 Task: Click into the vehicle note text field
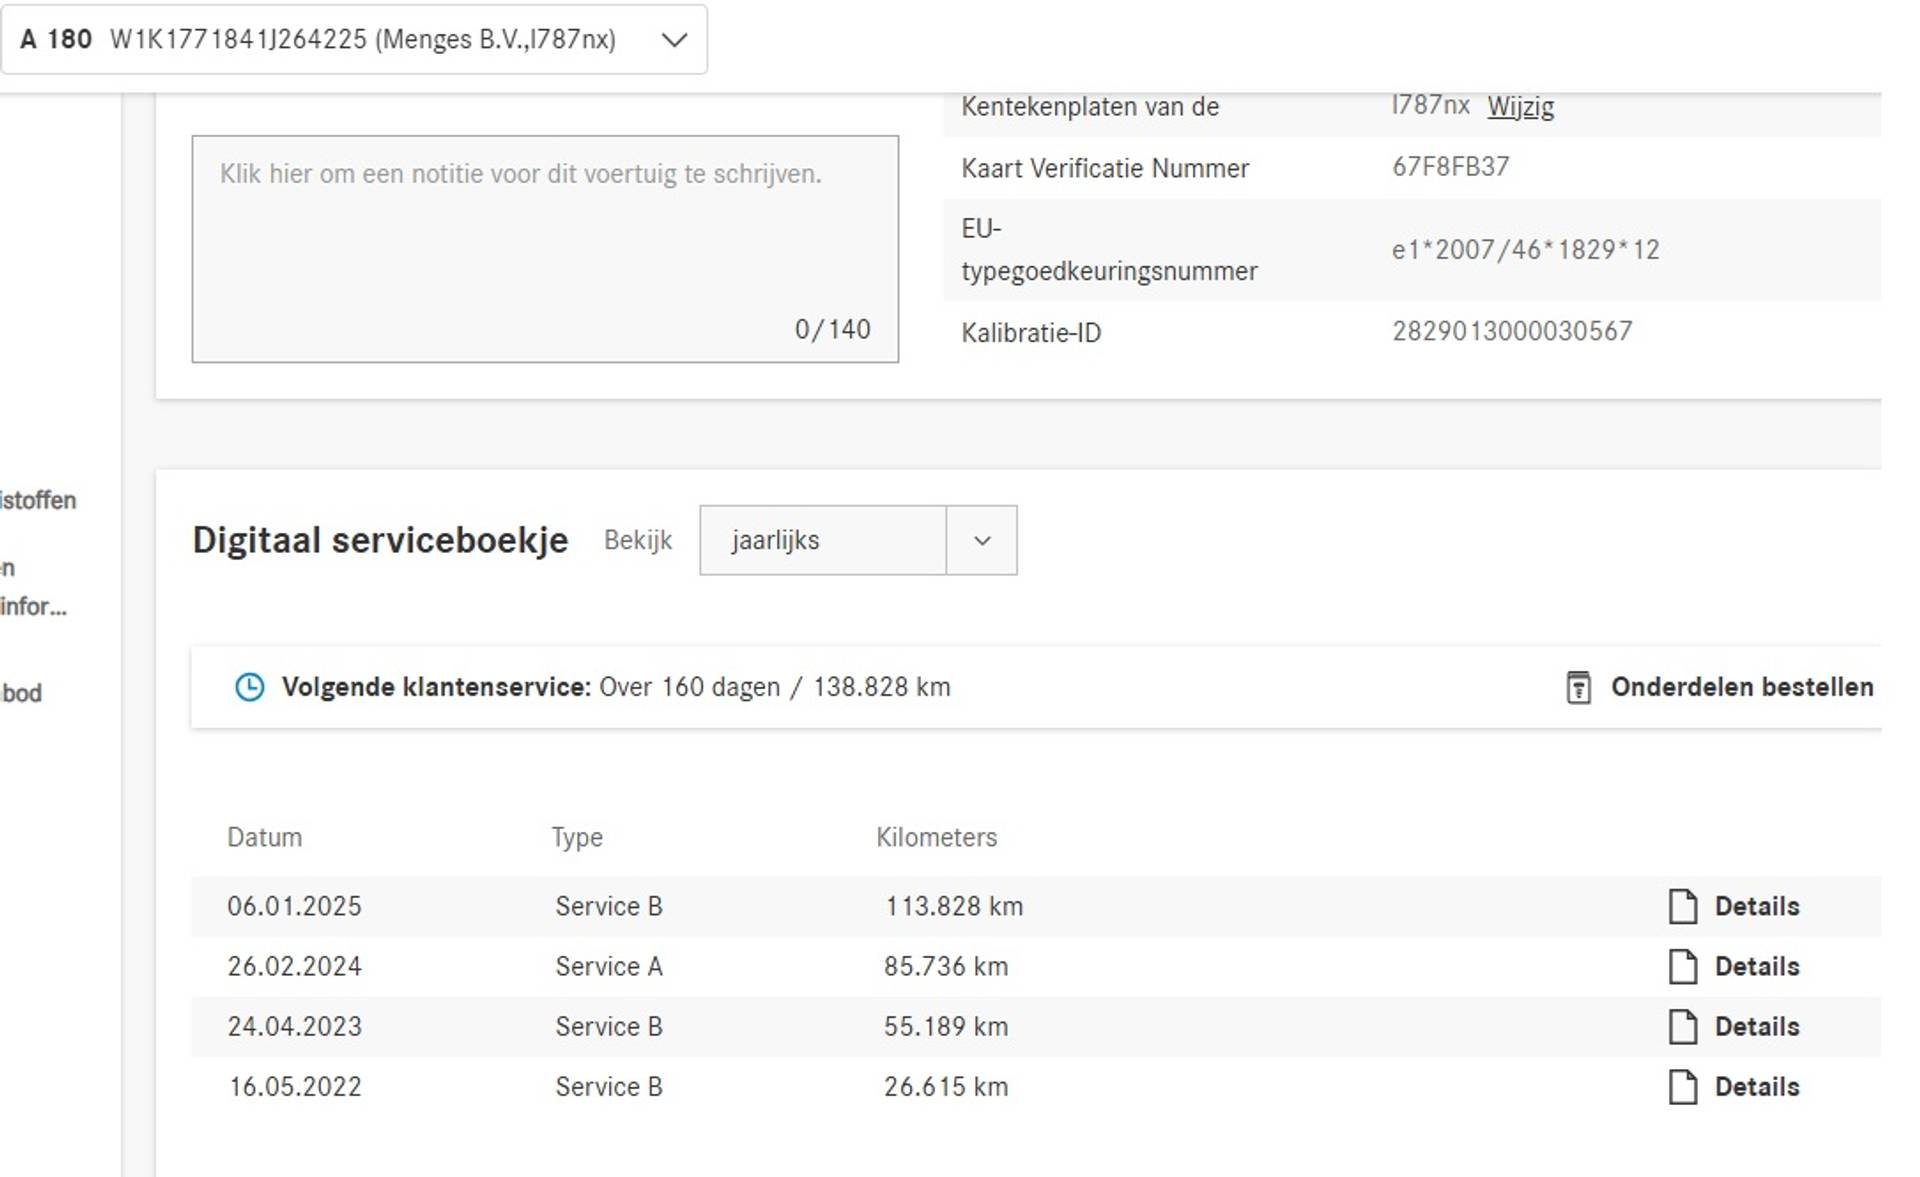click(545, 248)
